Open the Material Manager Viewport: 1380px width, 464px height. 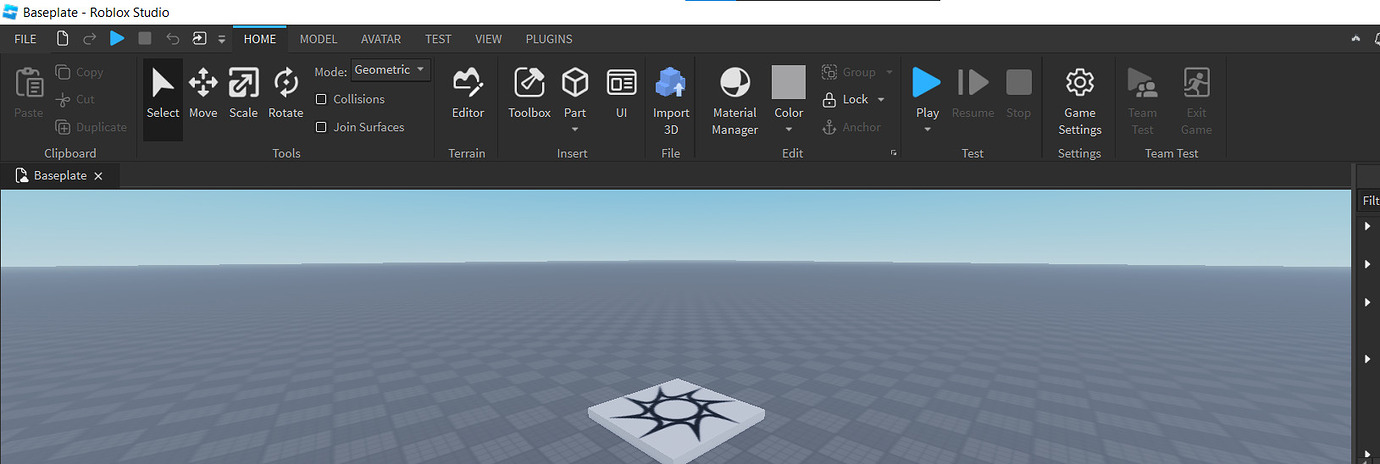pyautogui.click(x=735, y=100)
